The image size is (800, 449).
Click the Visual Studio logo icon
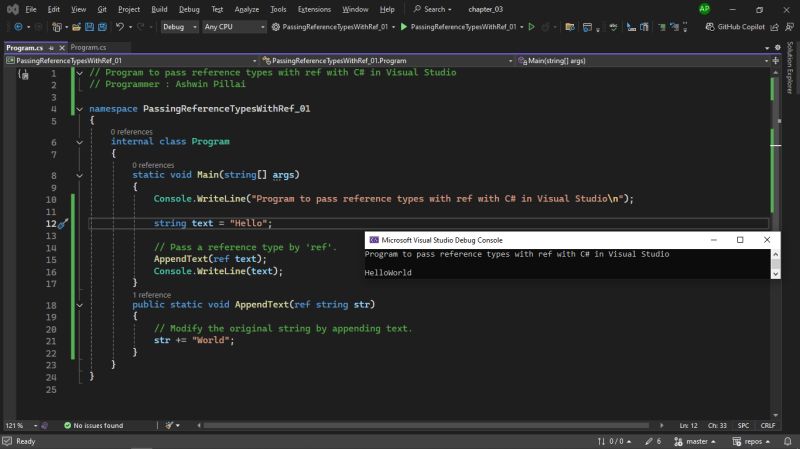(13, 9)
